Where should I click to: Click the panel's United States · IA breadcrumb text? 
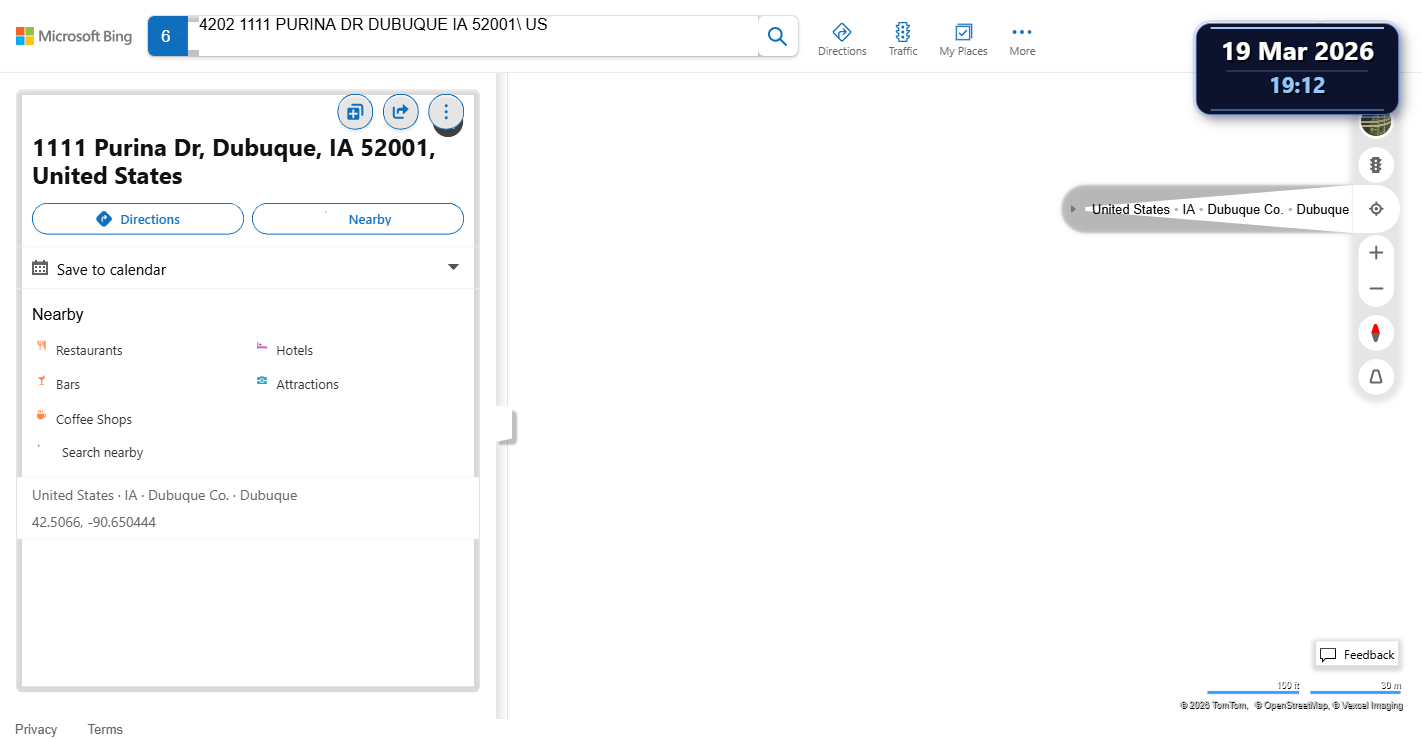click(164, 495)
